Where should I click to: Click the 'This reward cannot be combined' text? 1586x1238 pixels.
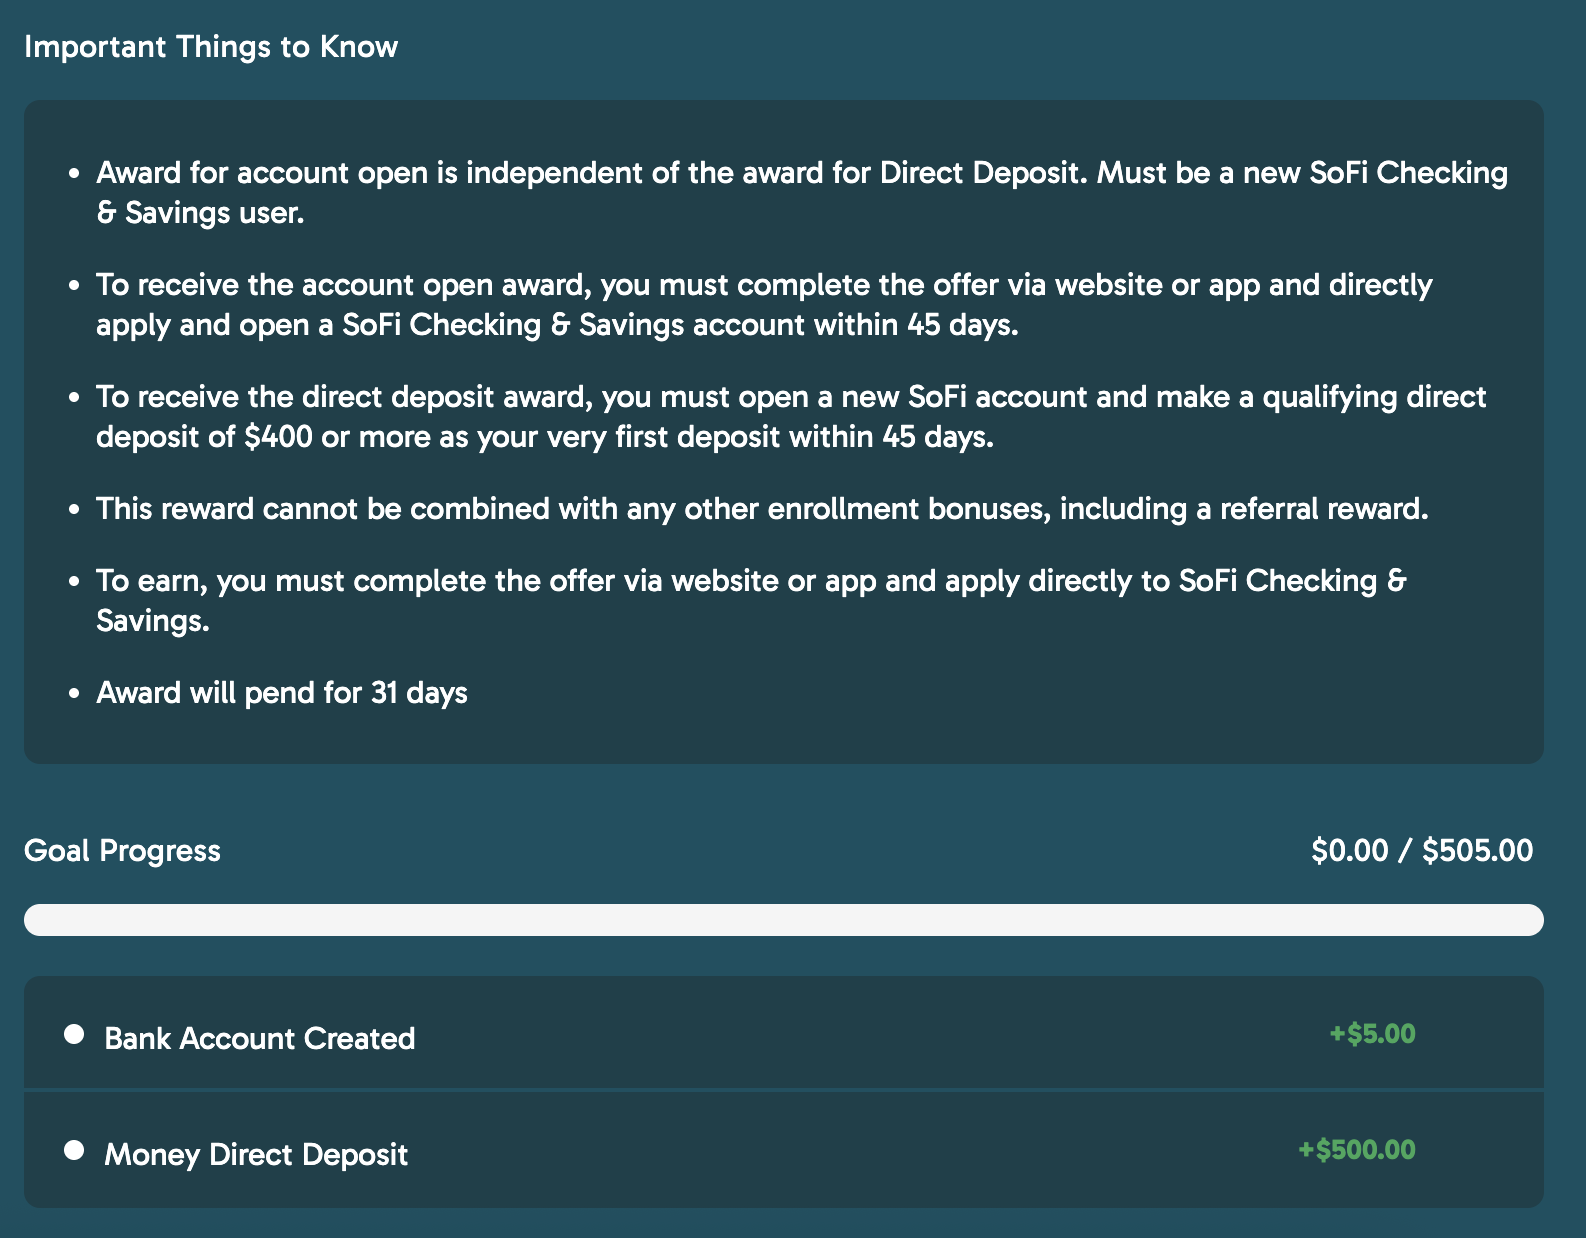click(x=762, y=509)
